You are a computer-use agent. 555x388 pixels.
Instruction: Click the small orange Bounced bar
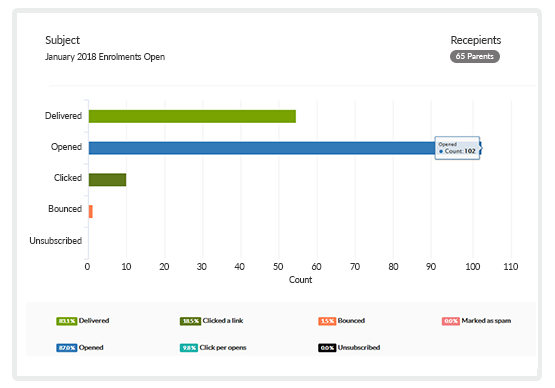click(x=91, y=211)
